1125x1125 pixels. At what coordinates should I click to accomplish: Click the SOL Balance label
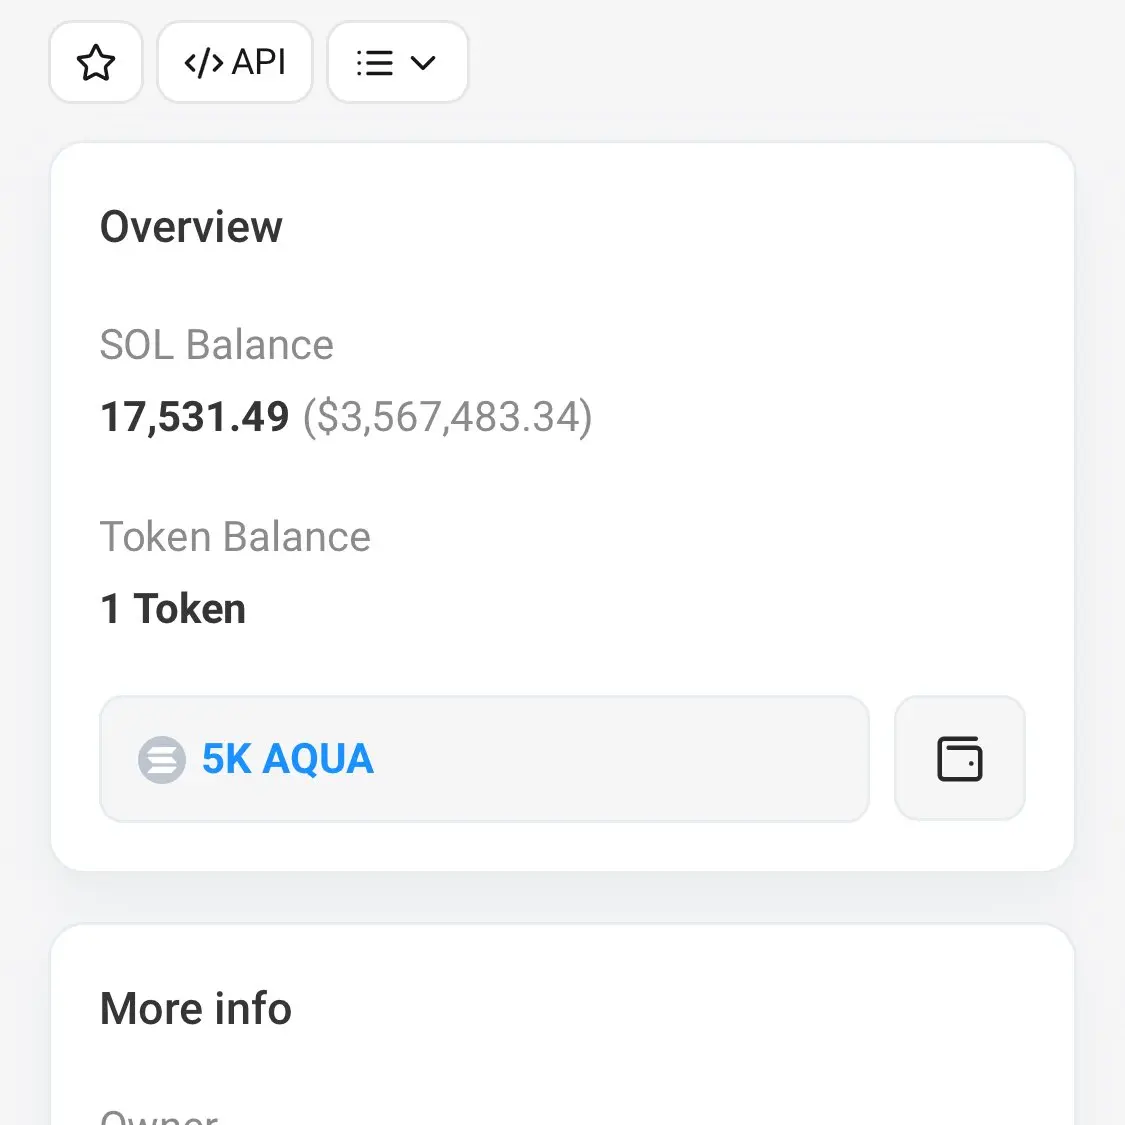217,344
